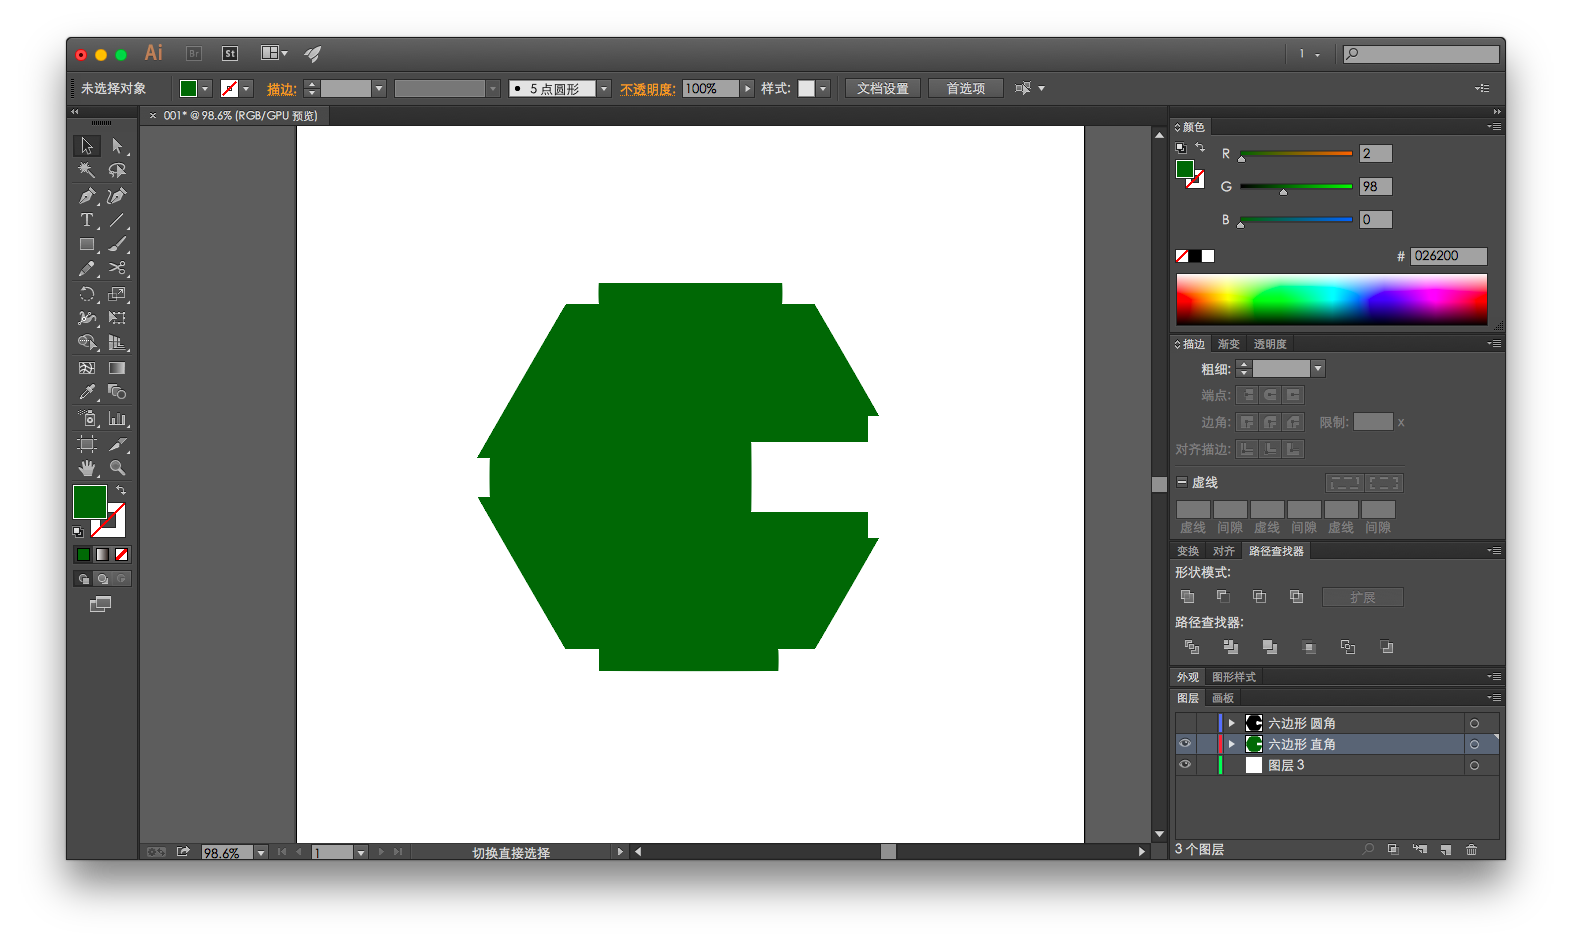This screenshot has height=950, width=1572.
Task: Expand the 六边形 圆角 layer
Action: click(1232, 723)
